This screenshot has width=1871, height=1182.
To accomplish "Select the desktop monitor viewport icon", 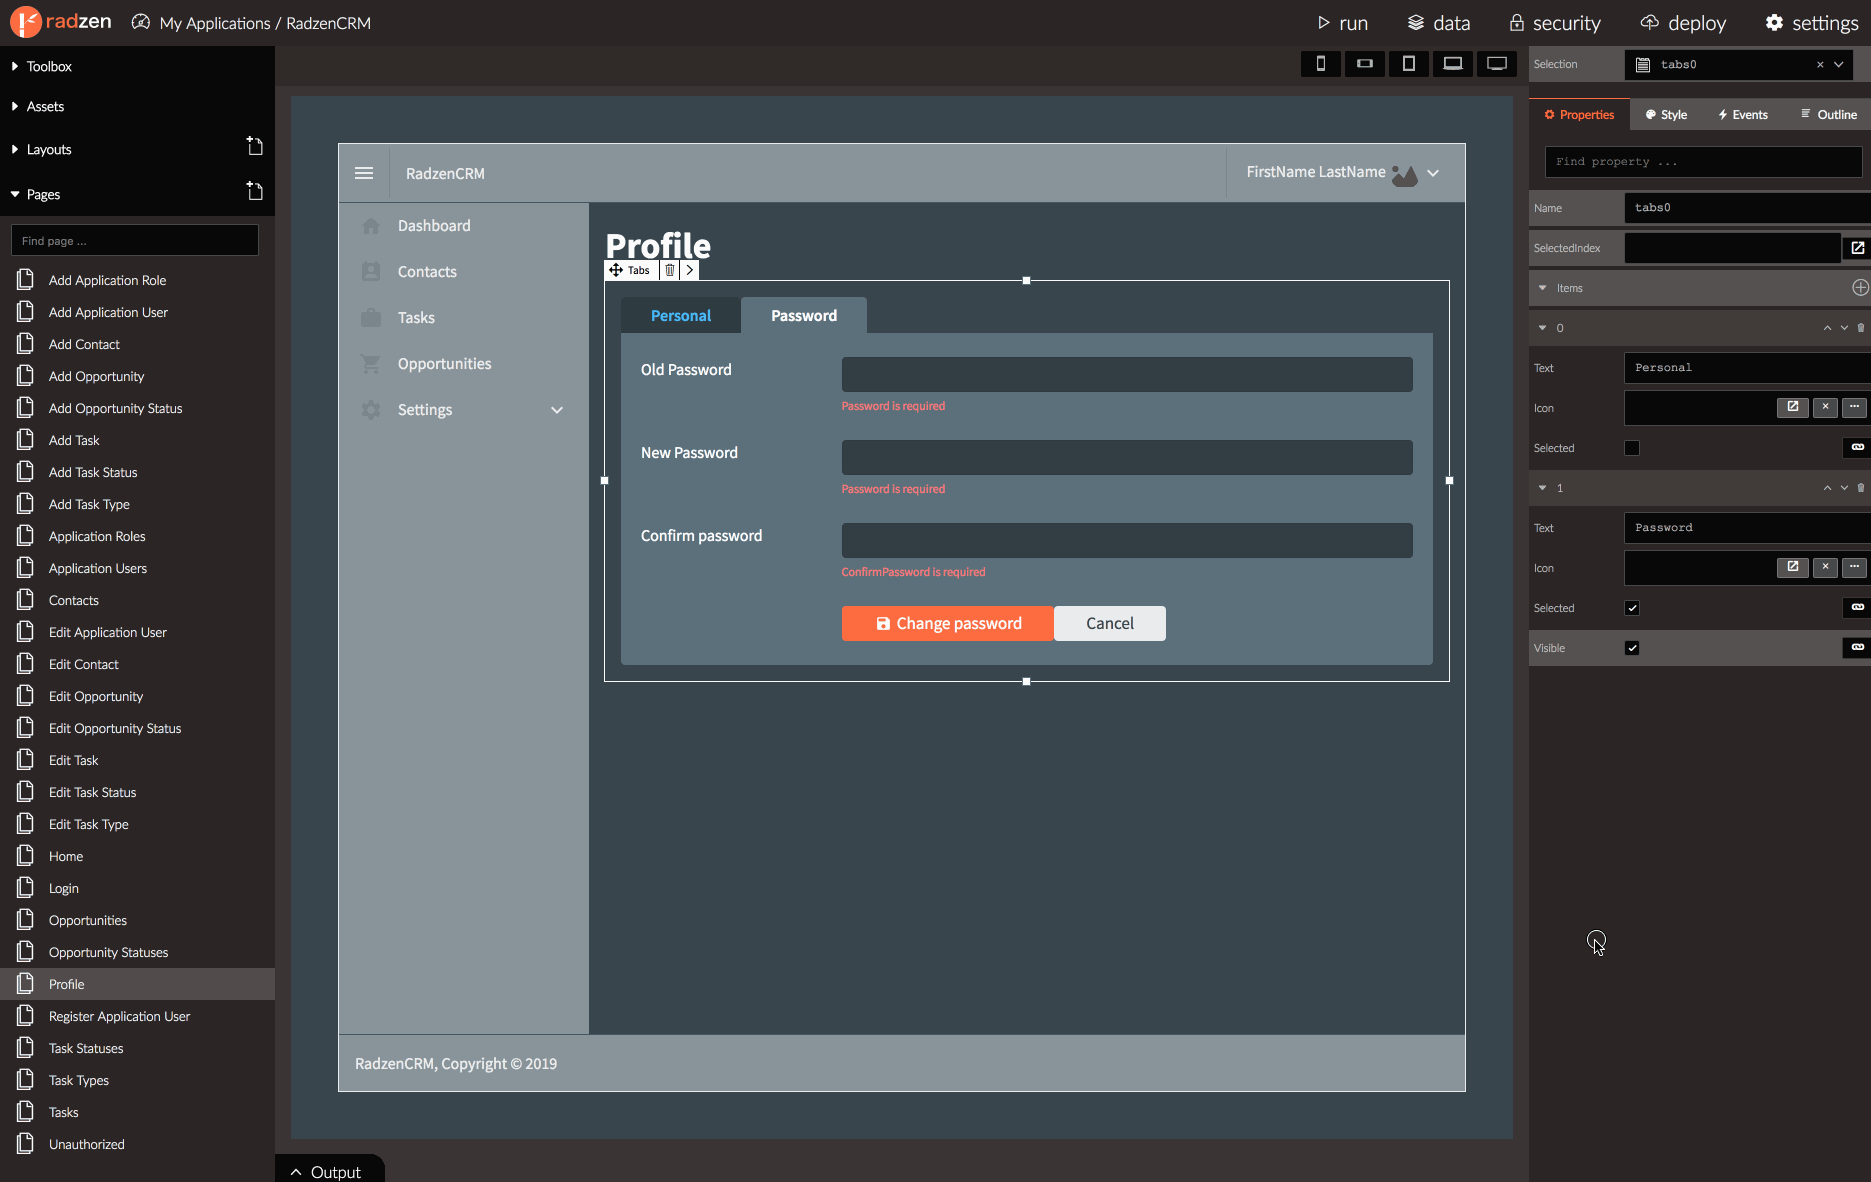I will (x=1497, y=64).
